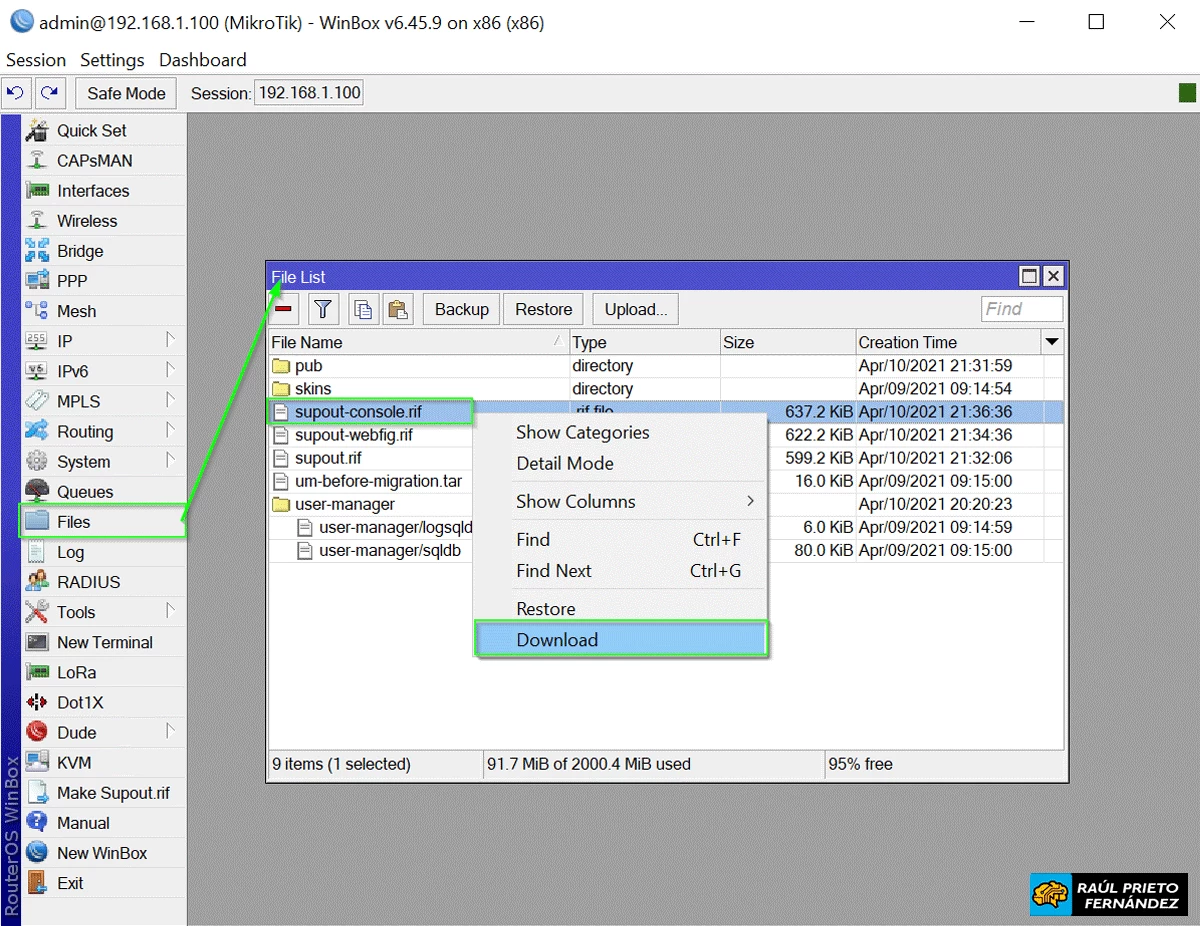
Task: Click the Paste clipboard icon
Action: click(398, 309)
